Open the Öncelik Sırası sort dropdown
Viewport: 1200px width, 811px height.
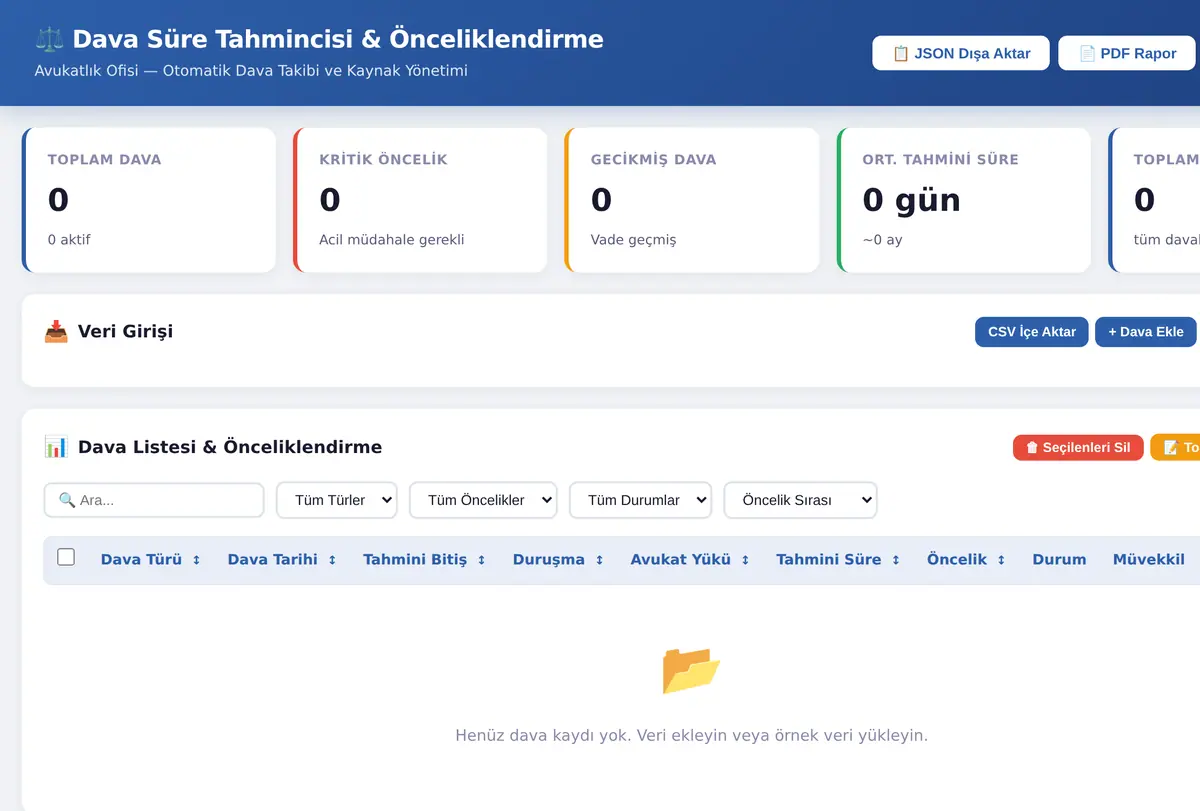(800, 500)
